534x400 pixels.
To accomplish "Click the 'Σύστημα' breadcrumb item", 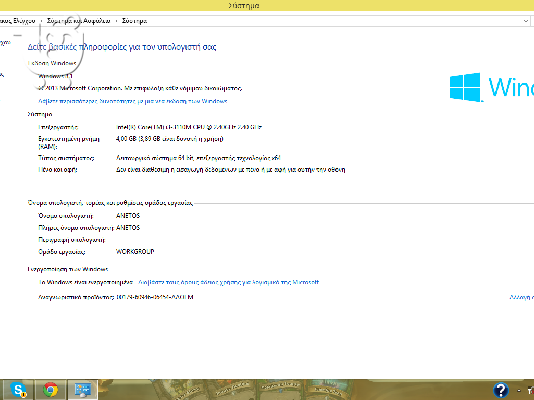I will (134, 21).
